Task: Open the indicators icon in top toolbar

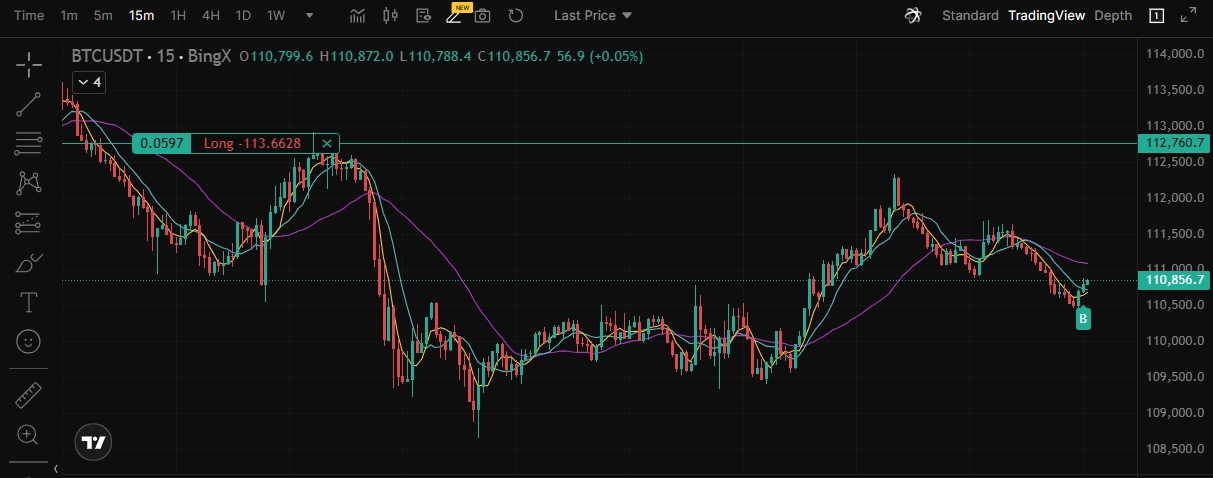Action: [359, 15]
